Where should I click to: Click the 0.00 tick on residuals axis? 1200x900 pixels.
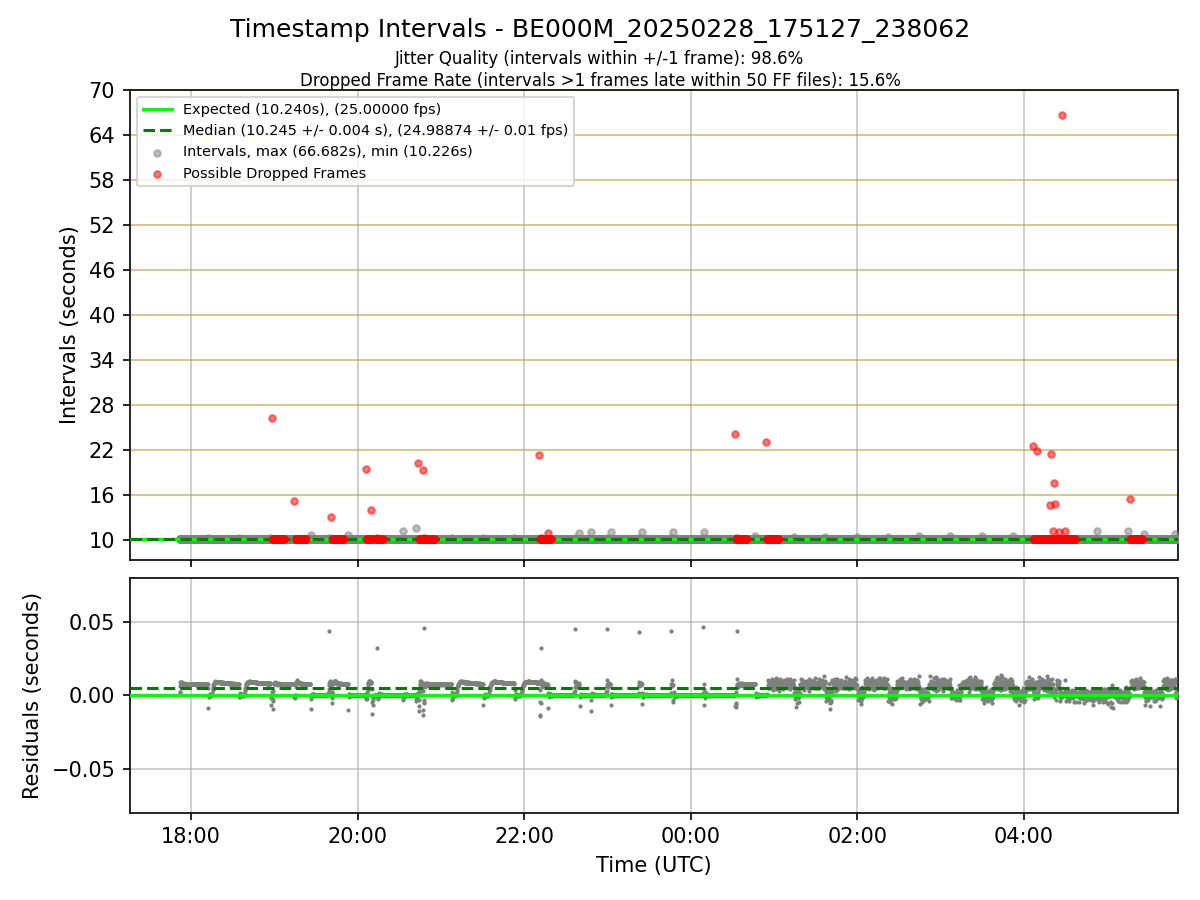(x=94, y=695)
